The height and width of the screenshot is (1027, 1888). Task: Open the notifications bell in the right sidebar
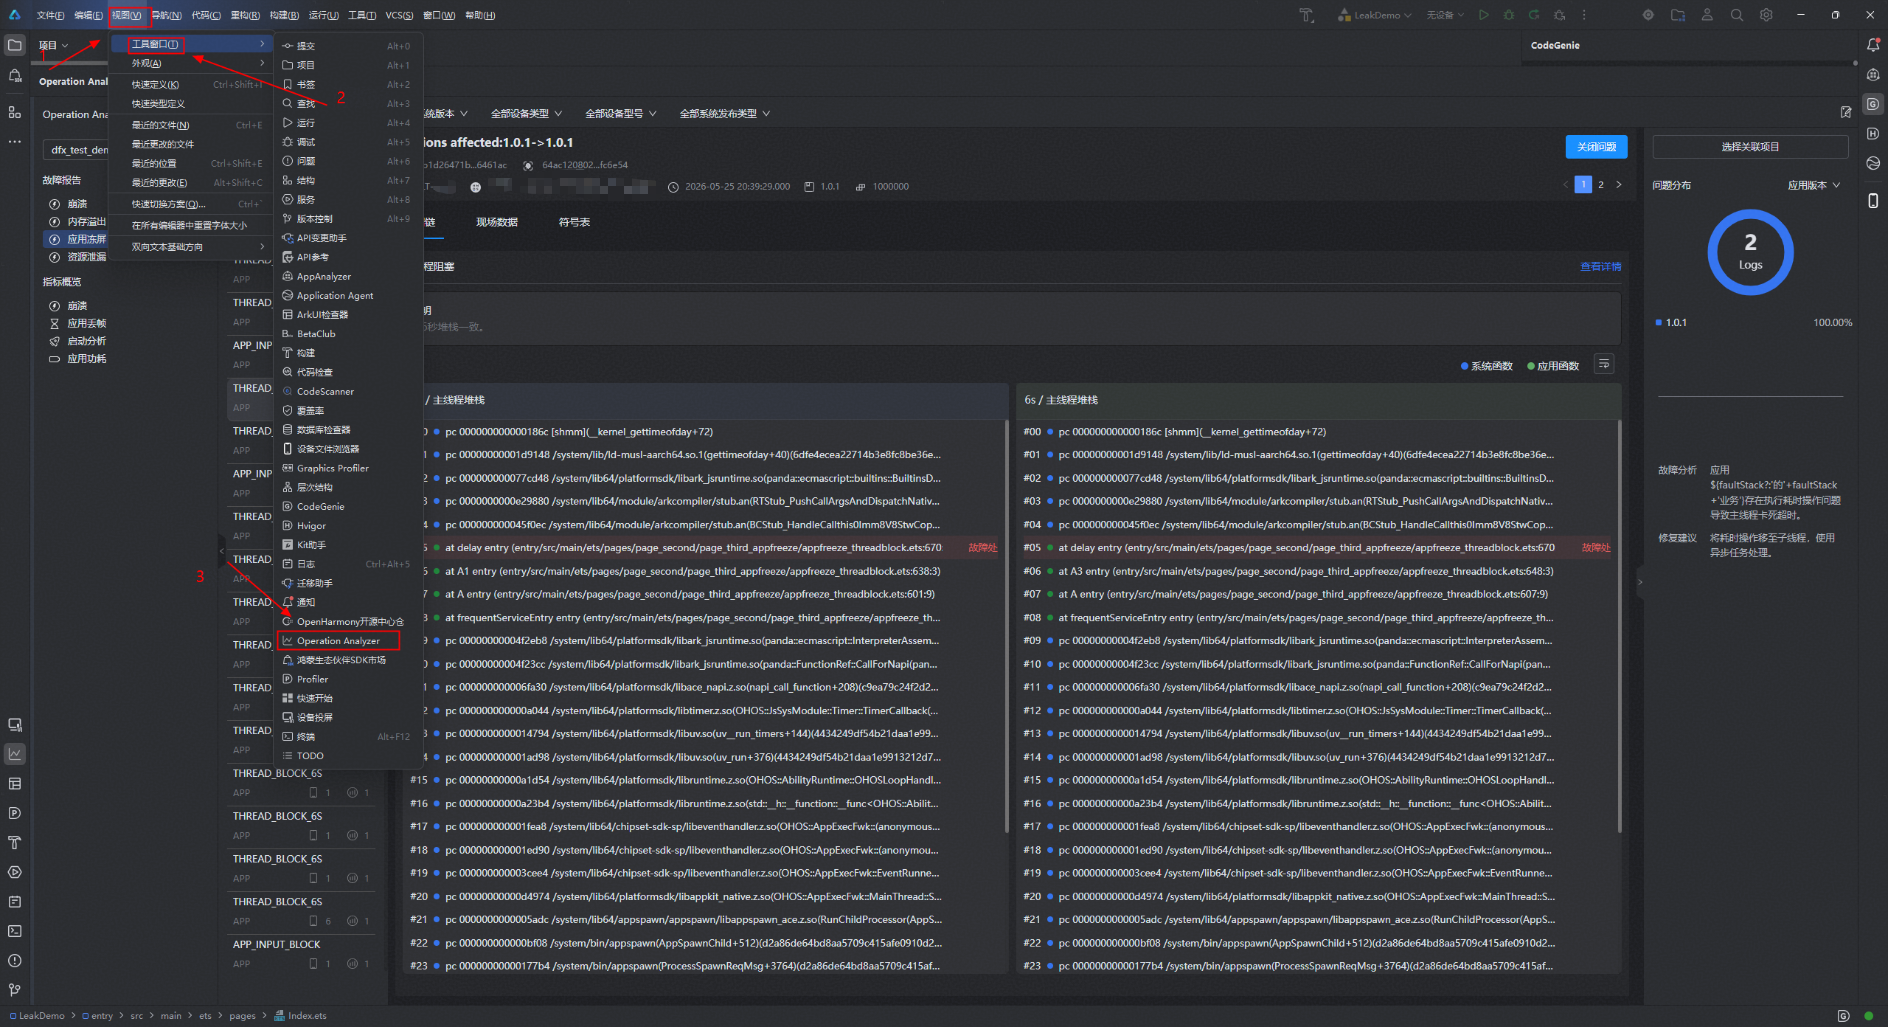pyautogui.click(x=1873, y=45)
